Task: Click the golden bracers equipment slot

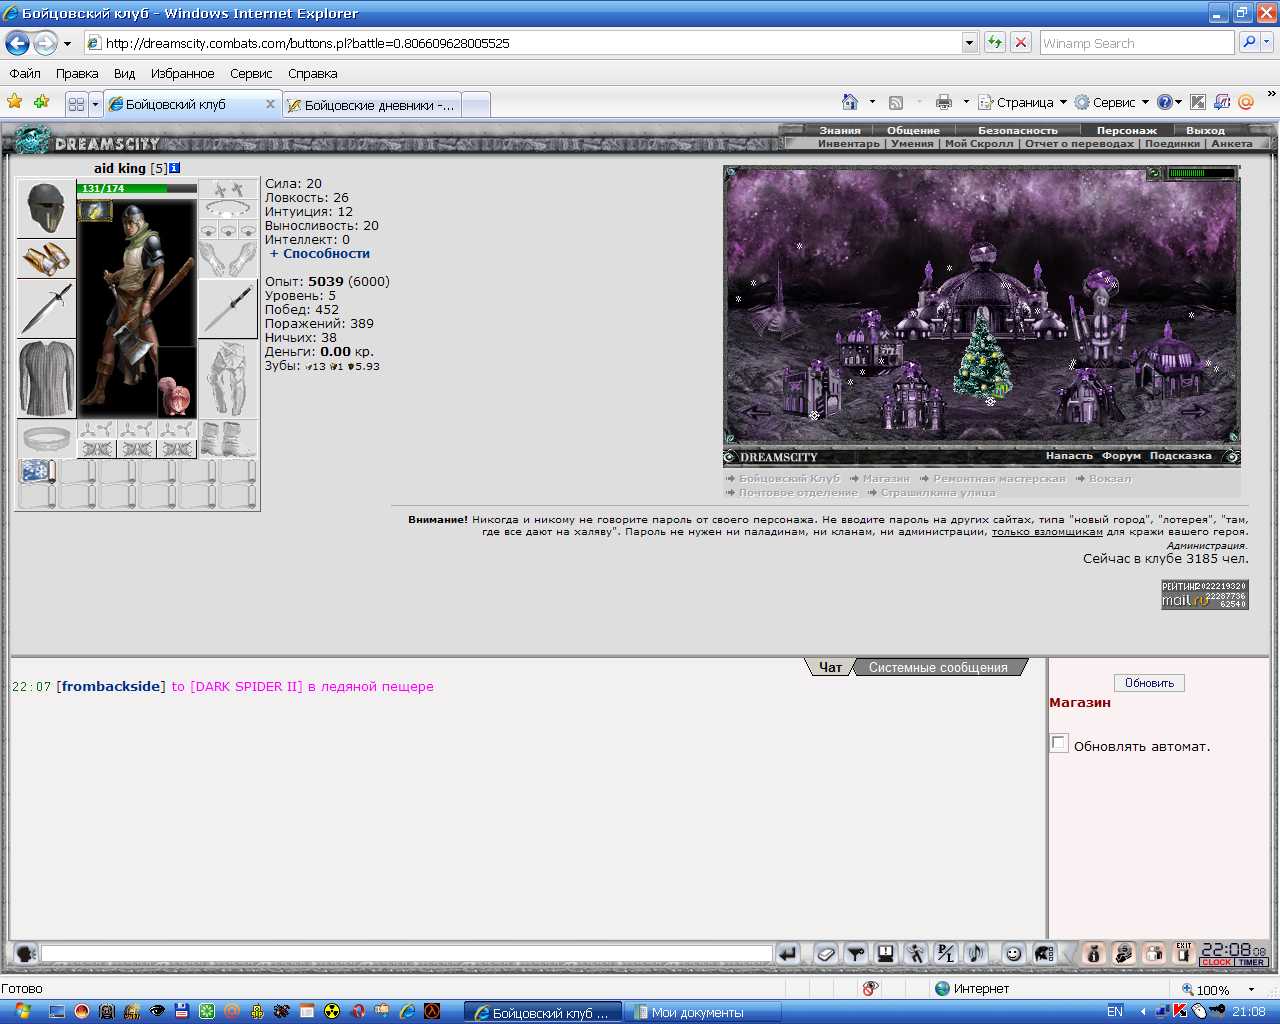Action: 46,258
